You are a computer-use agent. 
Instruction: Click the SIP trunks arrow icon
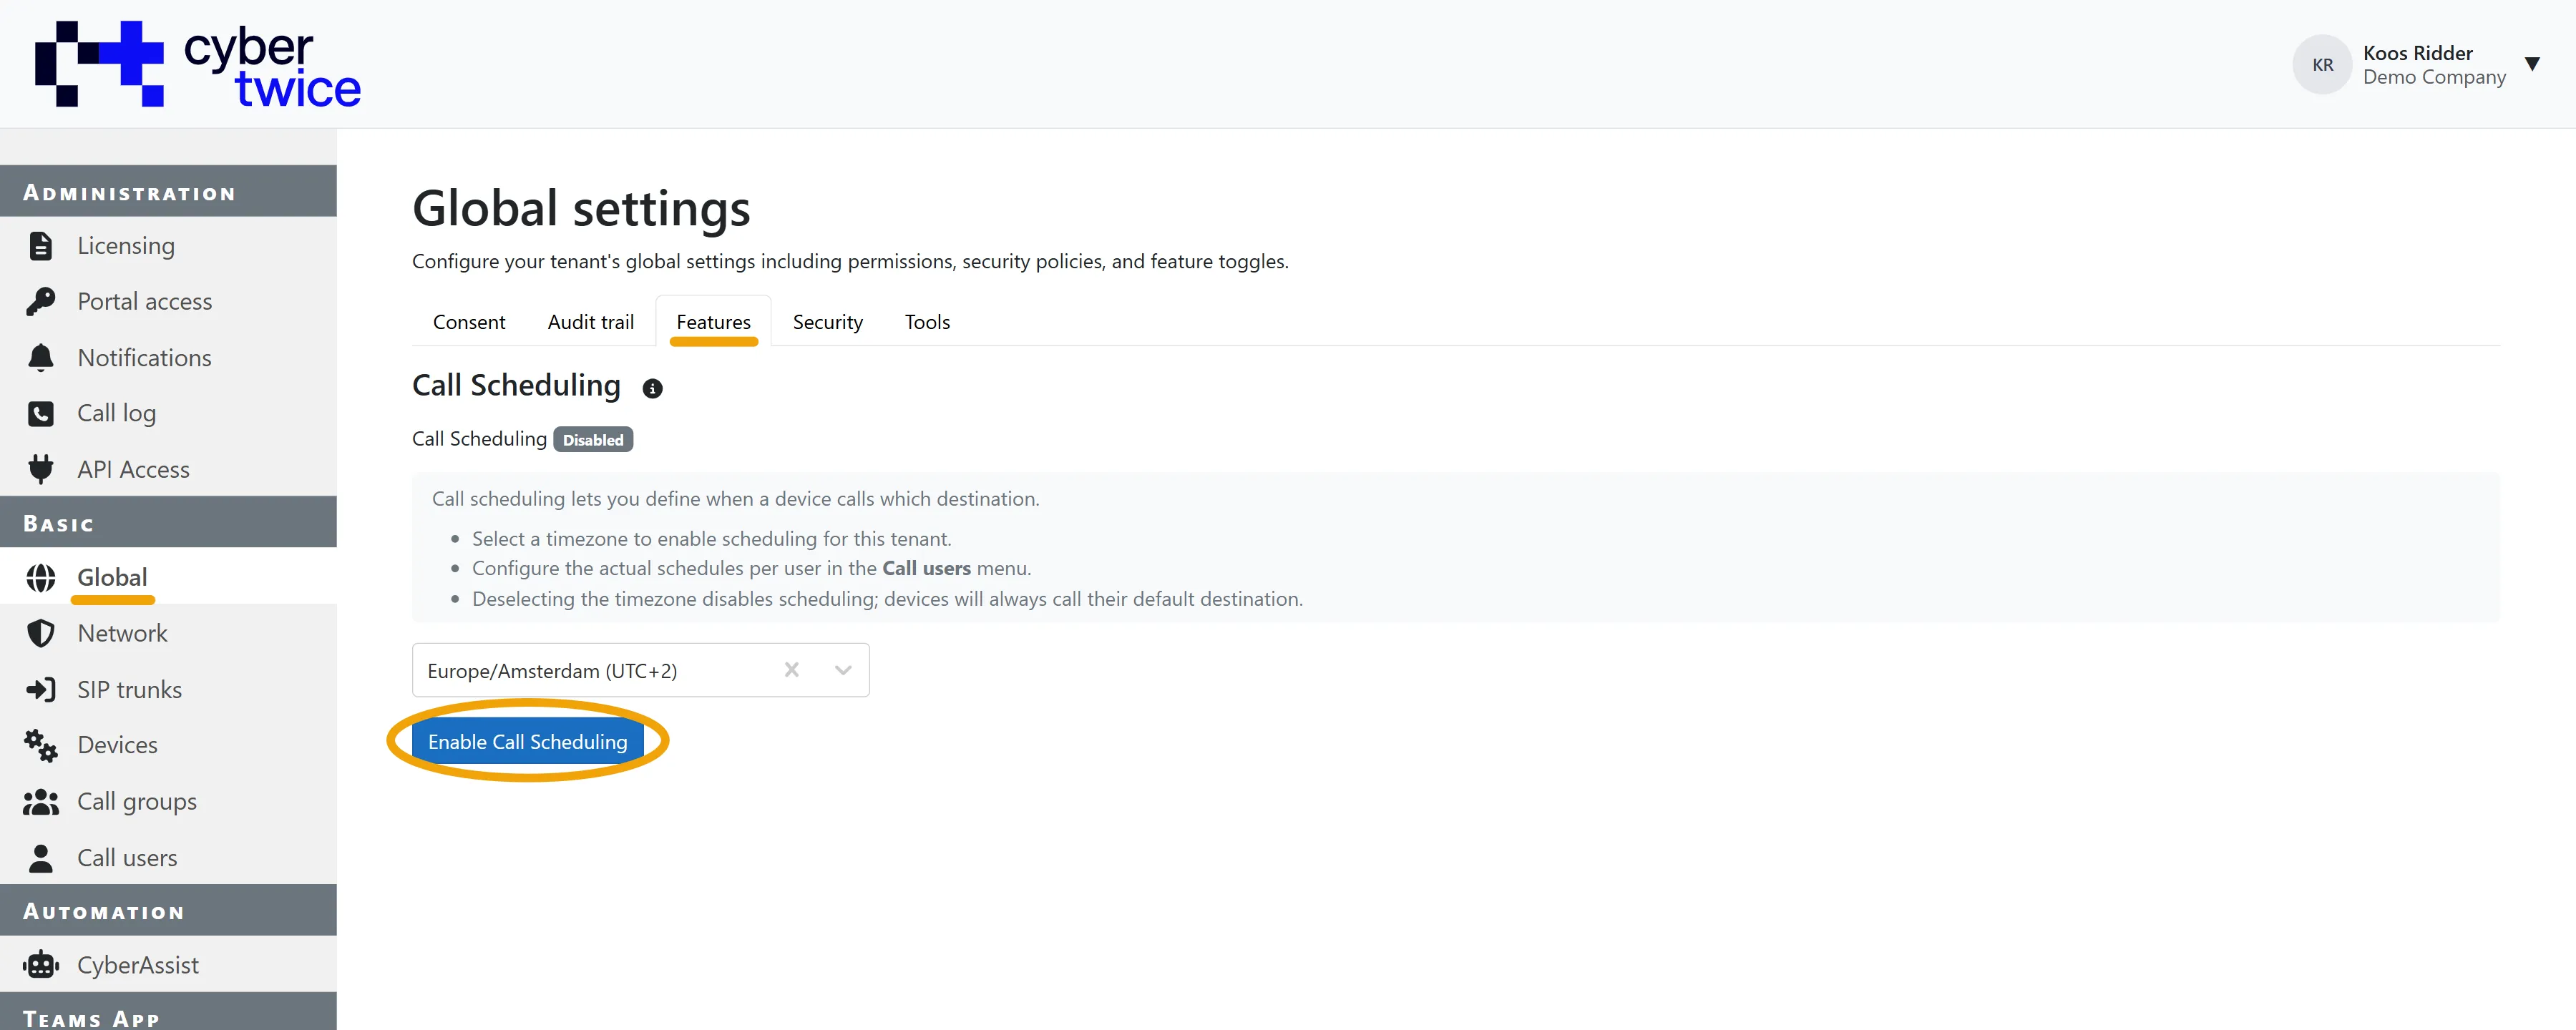point(40,690)
